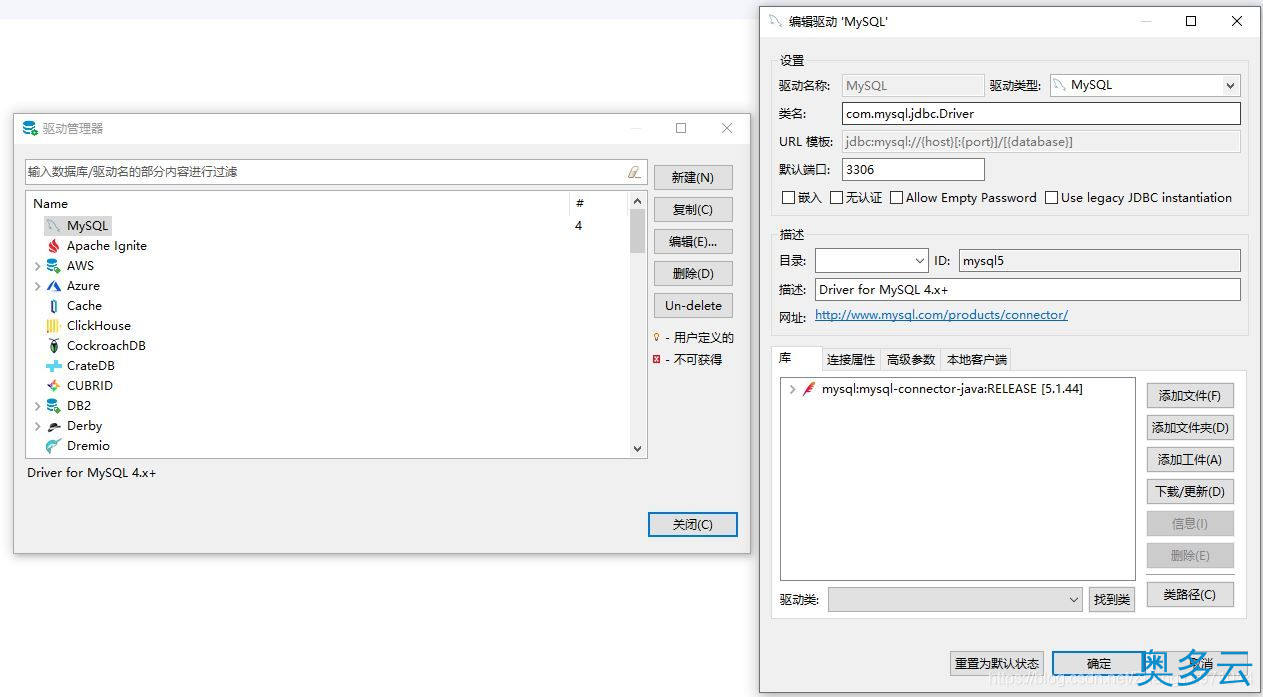Enable Allow Empty Password checkbox
Screen dimensions: 1263x697
click(896, 198)
